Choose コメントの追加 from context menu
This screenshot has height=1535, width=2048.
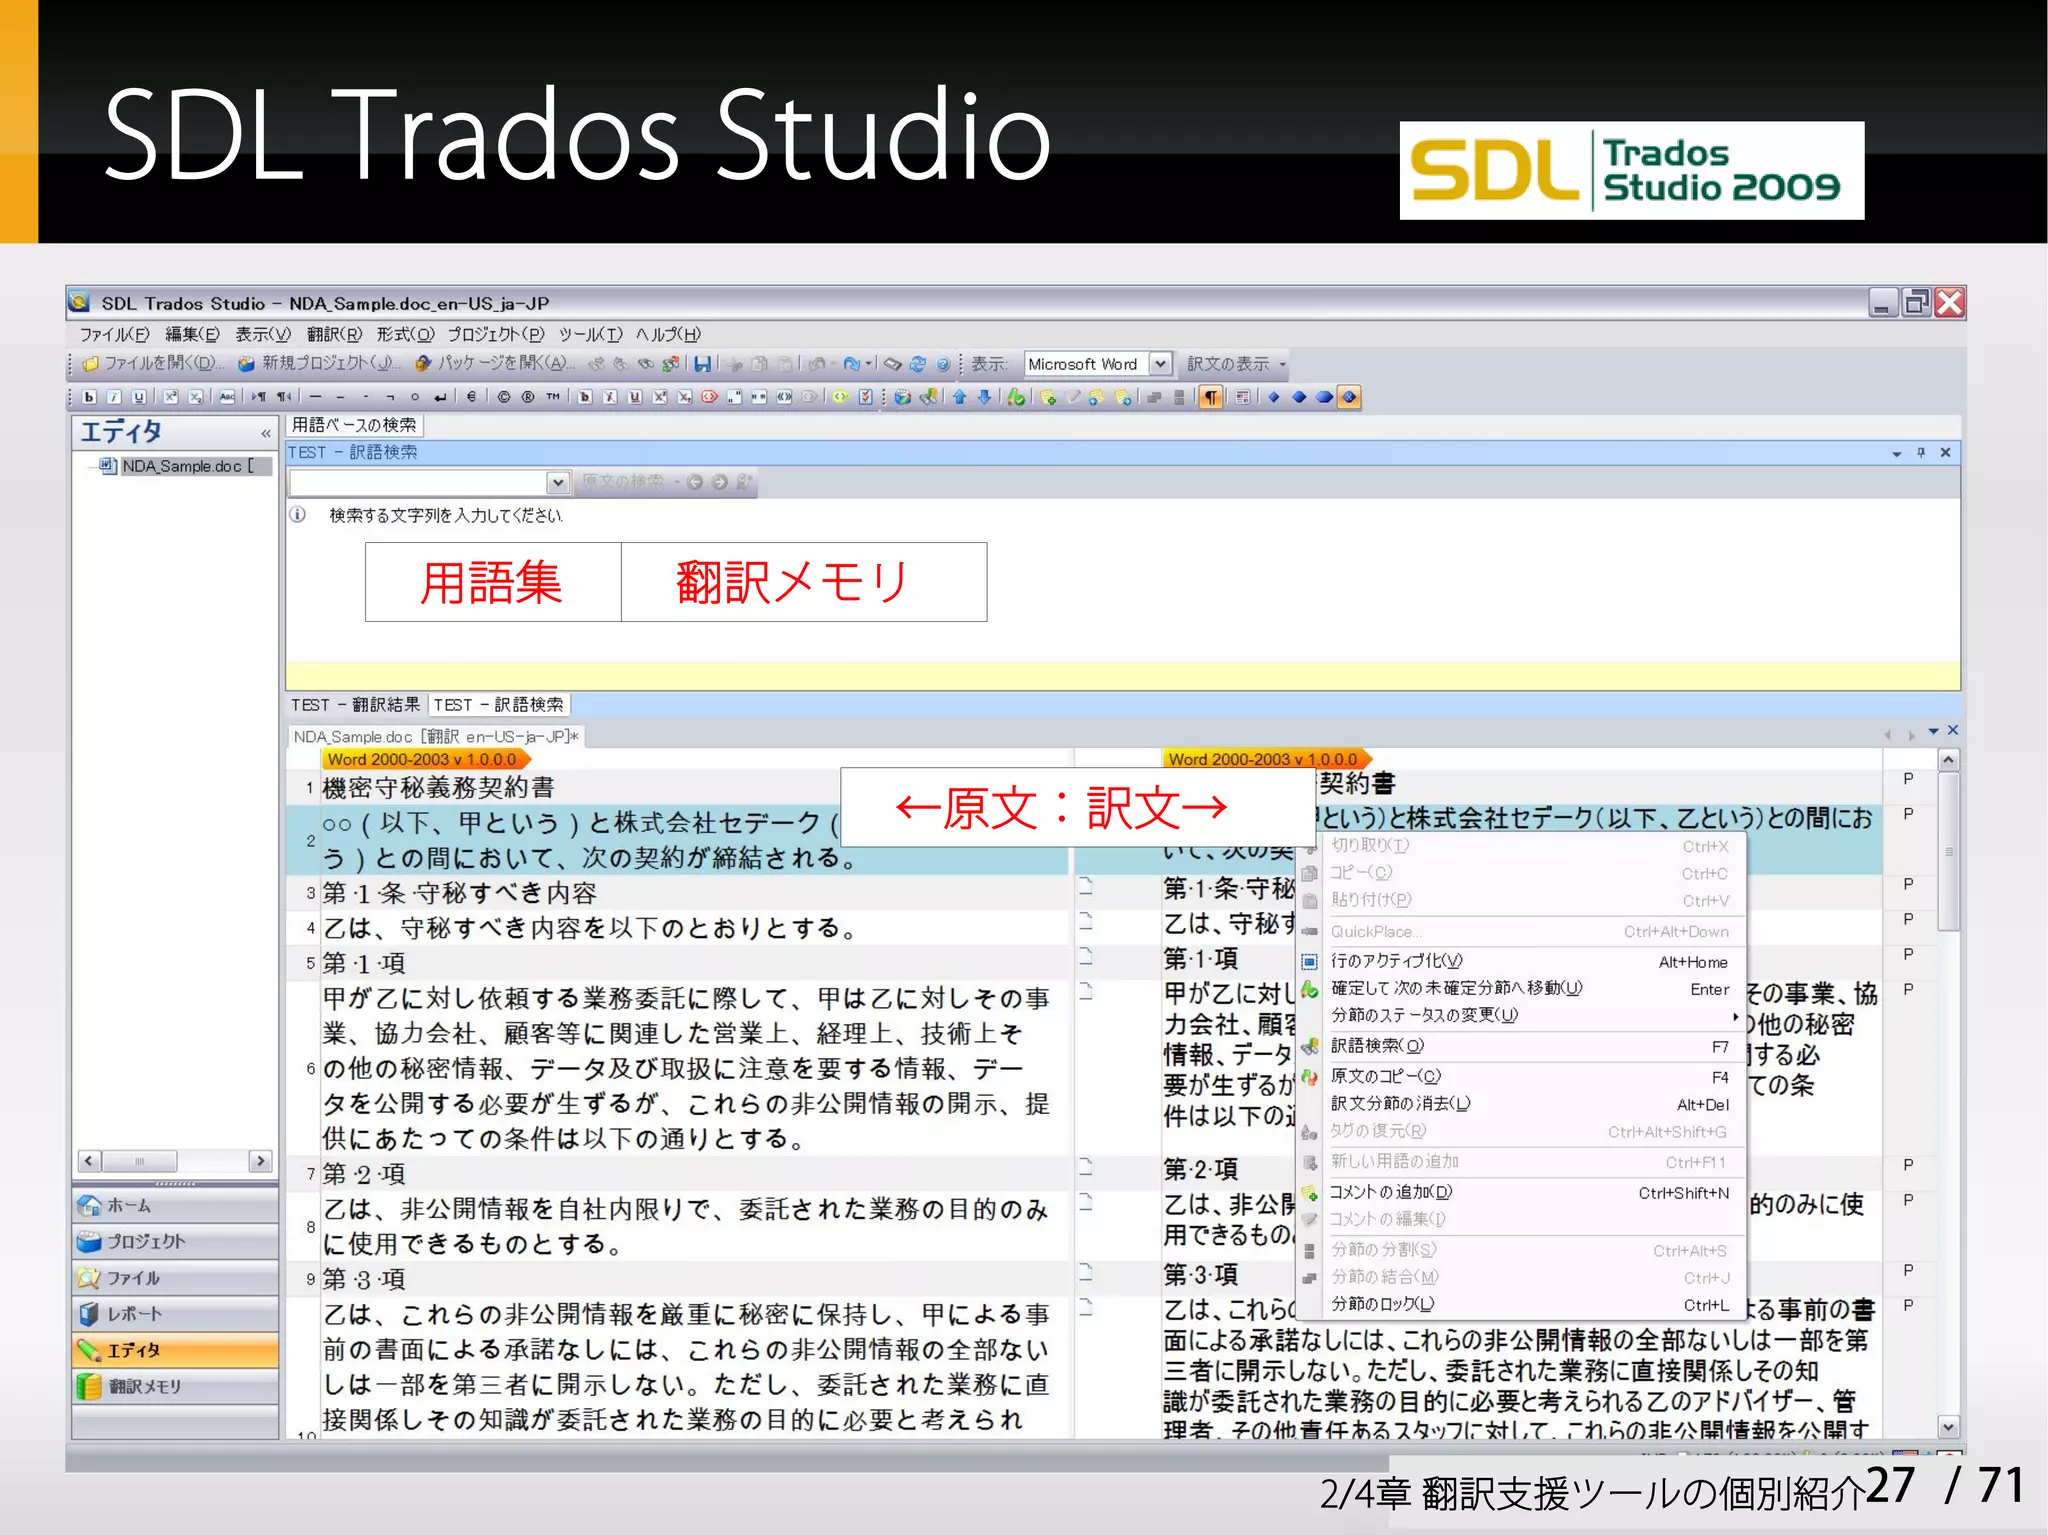point(1522,1192)
